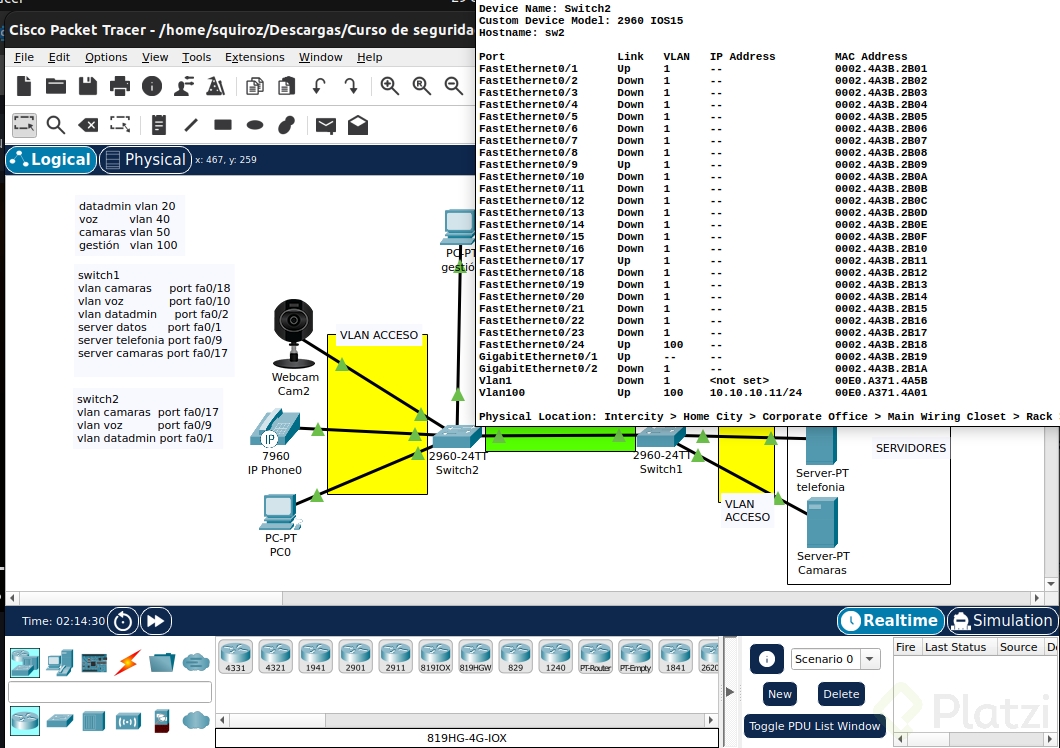Open the Scenario 0 dropdown
Image resolution: width=1060 pixels, height=748 pixels.
pos(836,659)
